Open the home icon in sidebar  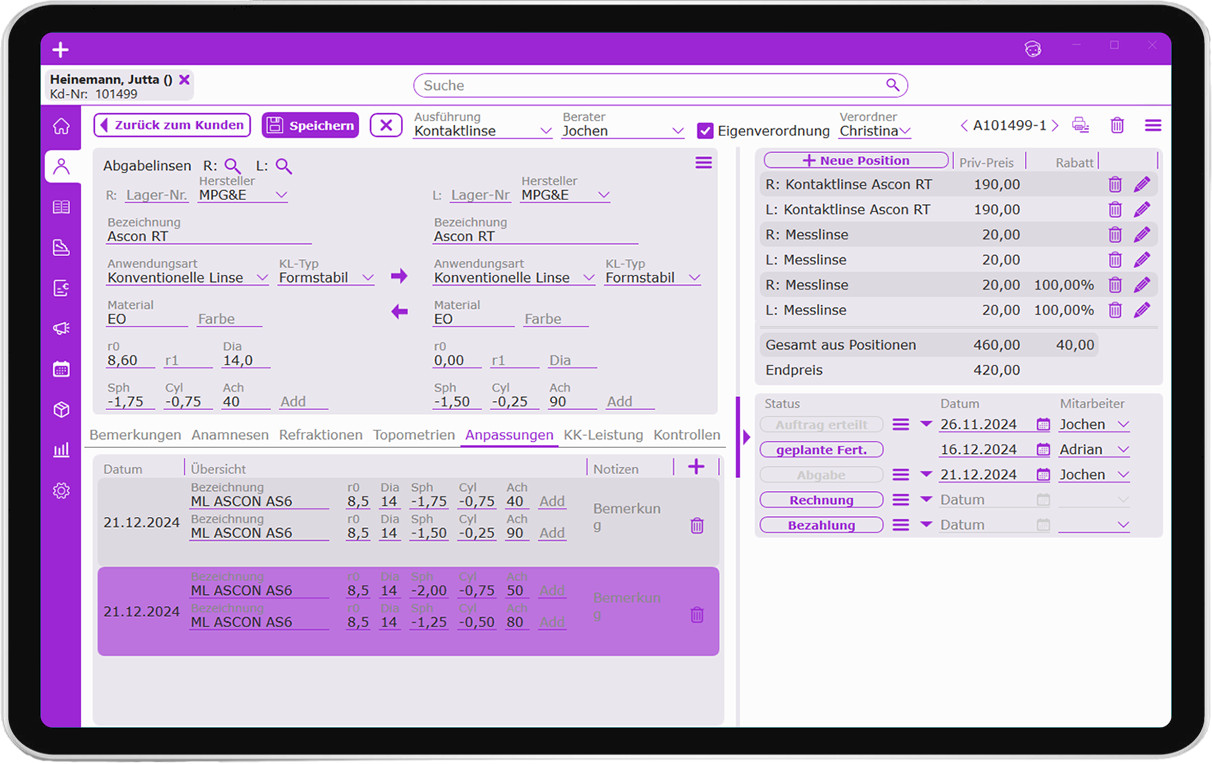(61, 126)
